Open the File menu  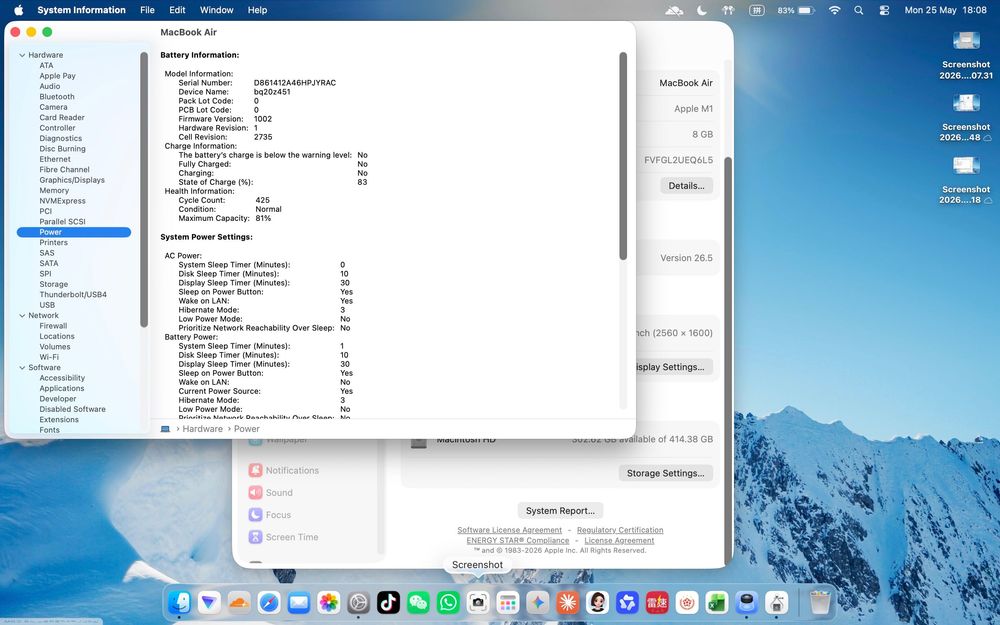[x=147, y=10]
